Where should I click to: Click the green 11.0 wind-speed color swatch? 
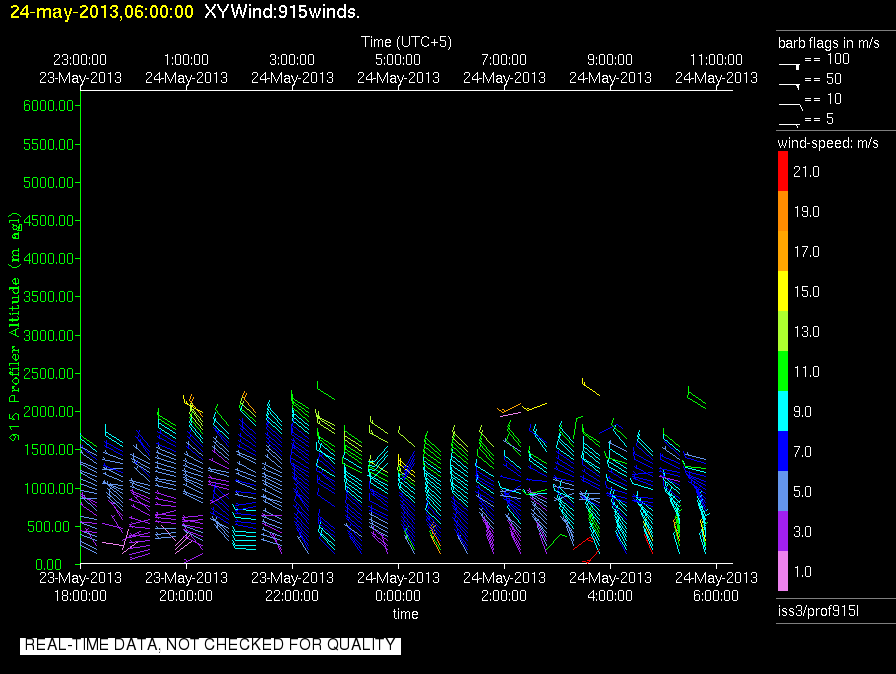(x=783, y=371)
